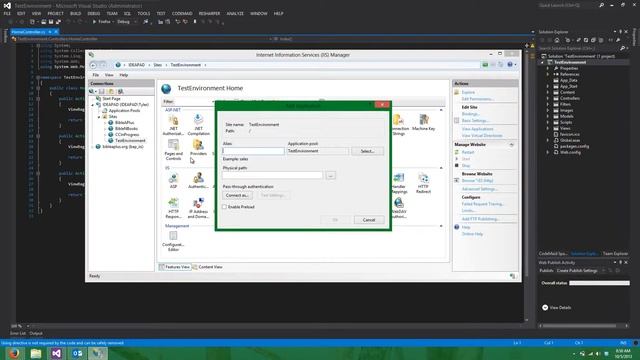Click the Home icon in Solution Explorer toolbar
Screen dimensions: 640x360
click(557, 40)
